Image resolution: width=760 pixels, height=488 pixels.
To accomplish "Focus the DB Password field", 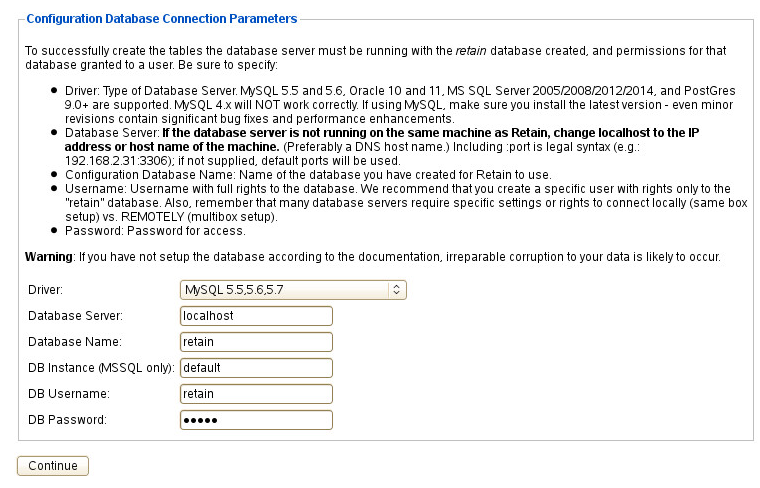I will pos(256,420).
